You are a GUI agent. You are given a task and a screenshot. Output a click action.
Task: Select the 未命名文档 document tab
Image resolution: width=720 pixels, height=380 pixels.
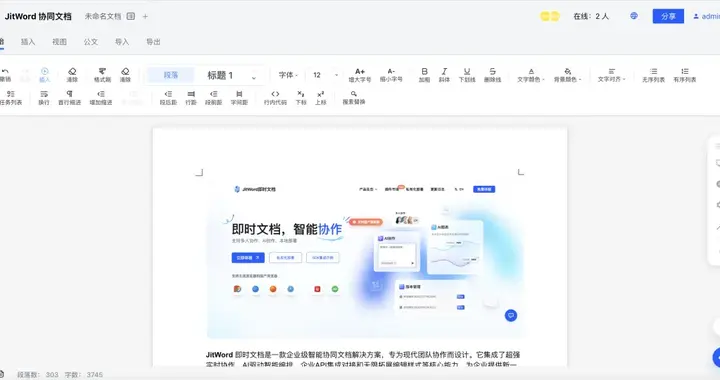coord(103,17)
